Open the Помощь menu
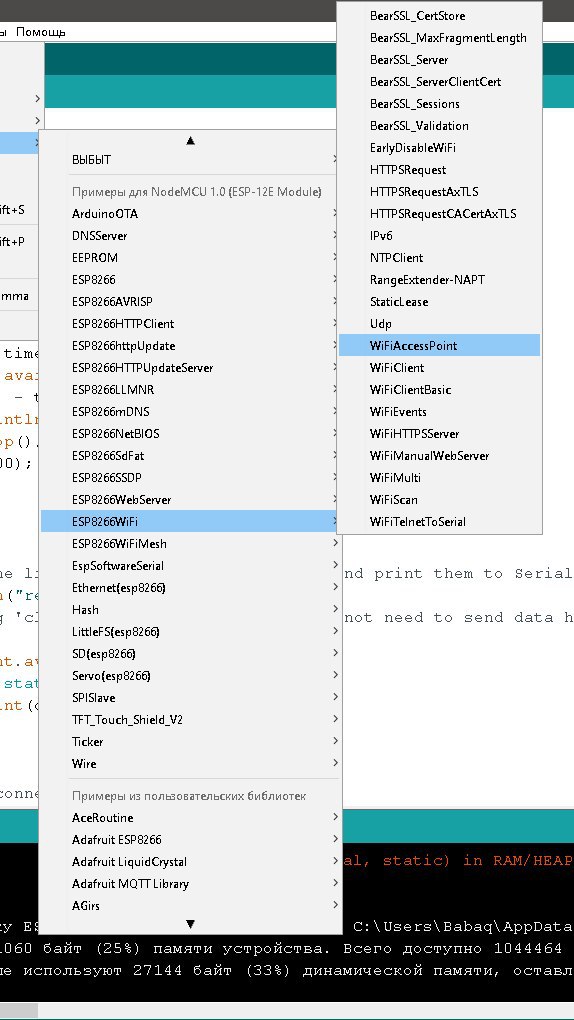This screenshot has height=1020, width=574. tap(40, 32)
